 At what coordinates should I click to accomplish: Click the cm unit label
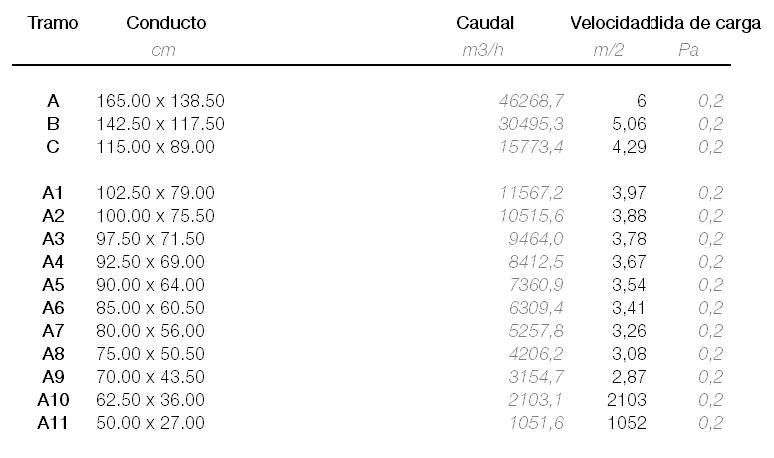coord(163,50)
